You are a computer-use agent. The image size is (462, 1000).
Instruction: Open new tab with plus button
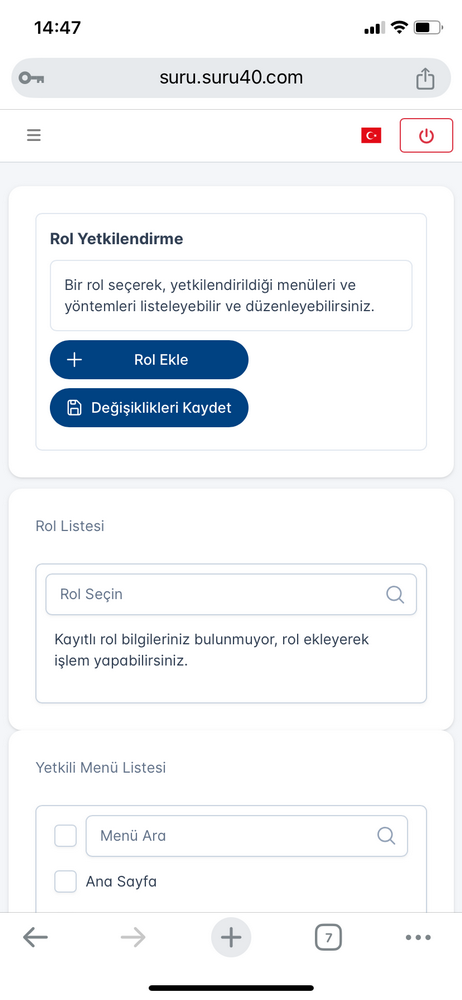pos(231,937)
